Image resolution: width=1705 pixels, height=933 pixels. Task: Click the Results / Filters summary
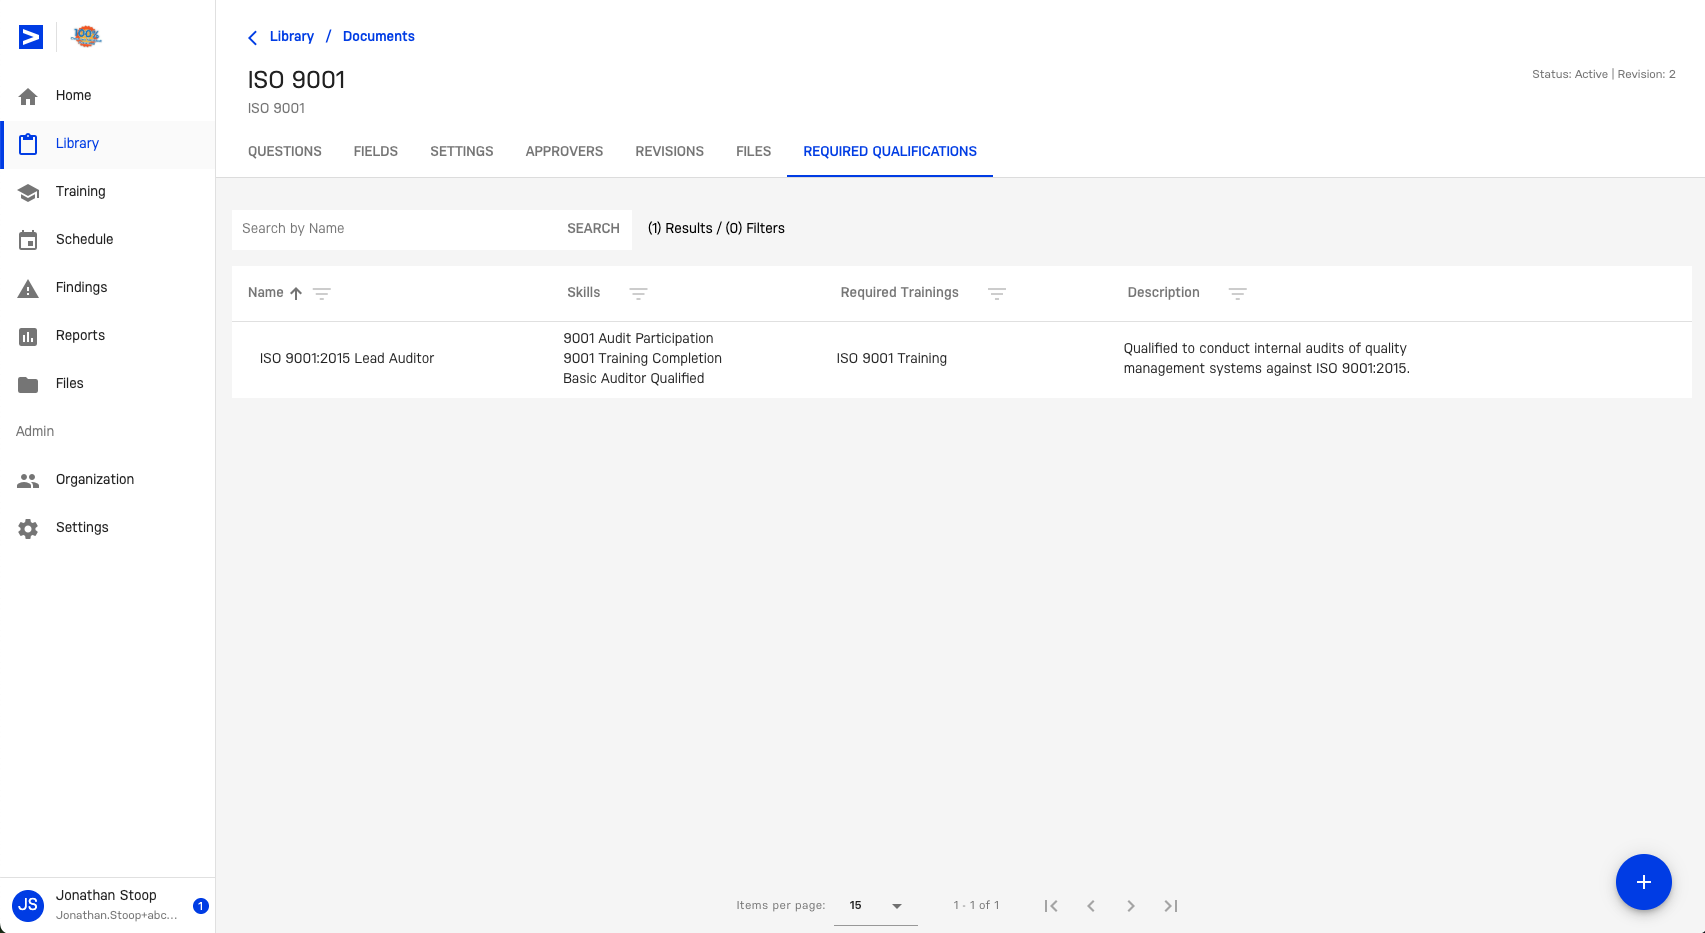pos(716,229)
